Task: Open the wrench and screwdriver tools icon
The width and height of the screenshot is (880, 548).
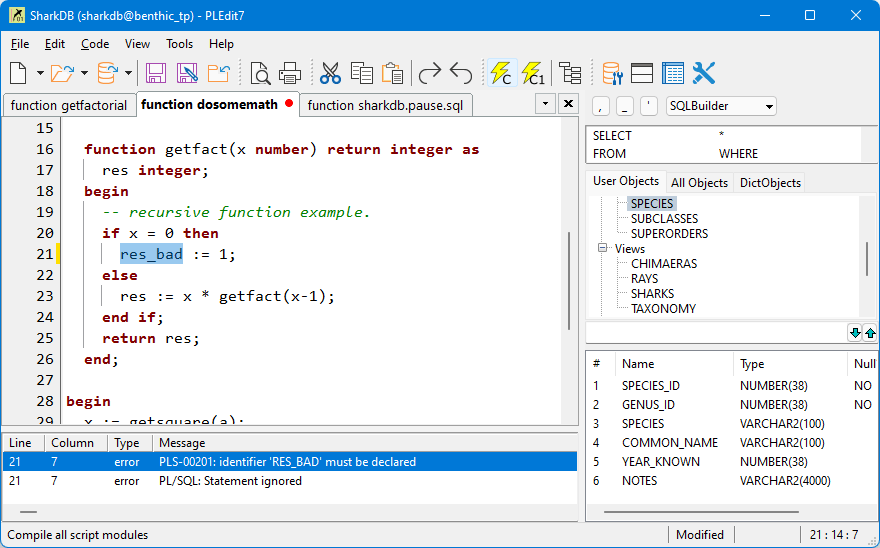Action: [704, 73]
